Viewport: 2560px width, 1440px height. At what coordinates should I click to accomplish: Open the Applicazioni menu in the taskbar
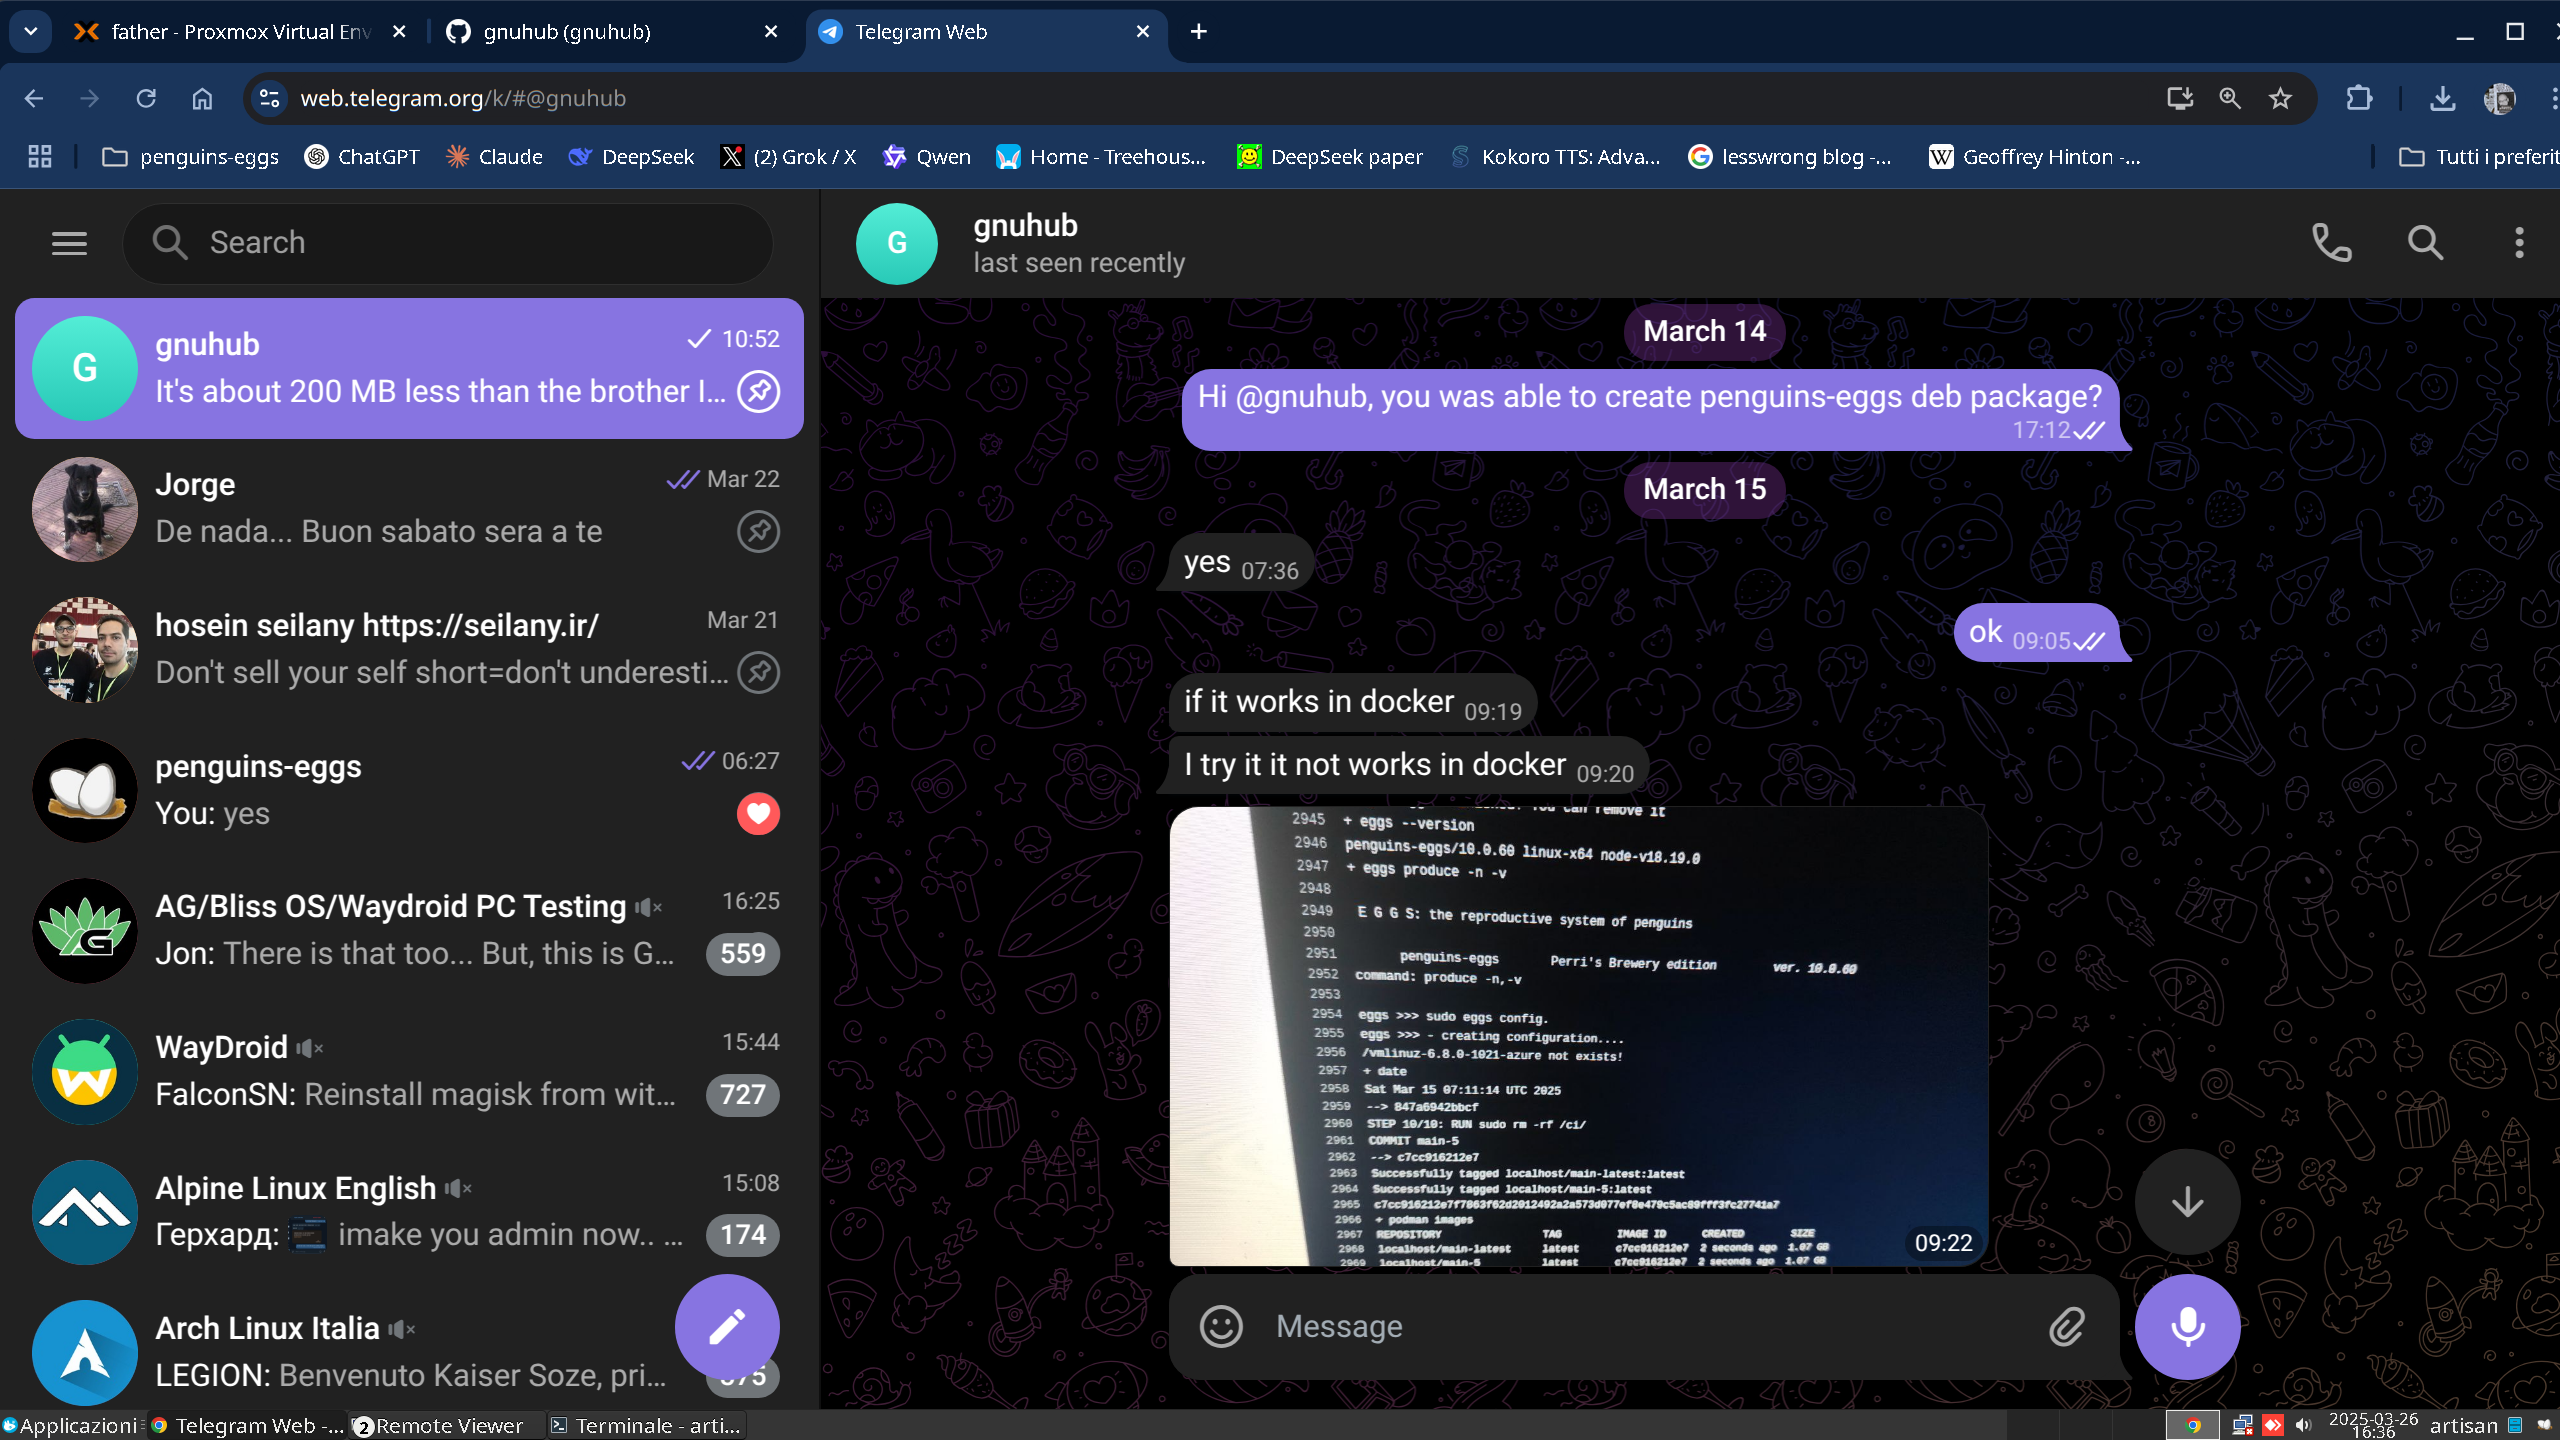[x=70, y=1426]
